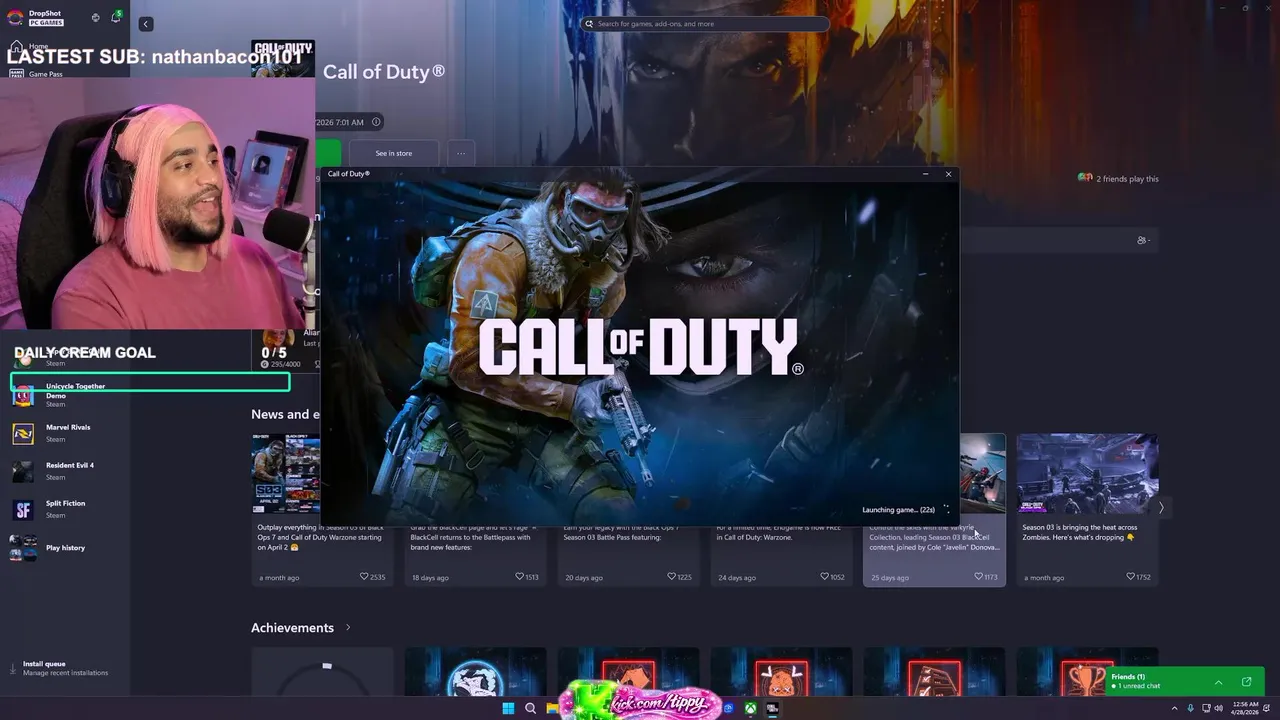Like the news post with 1752 hearts
This screenshot has height=720, width=1280.
(1138, 577)
